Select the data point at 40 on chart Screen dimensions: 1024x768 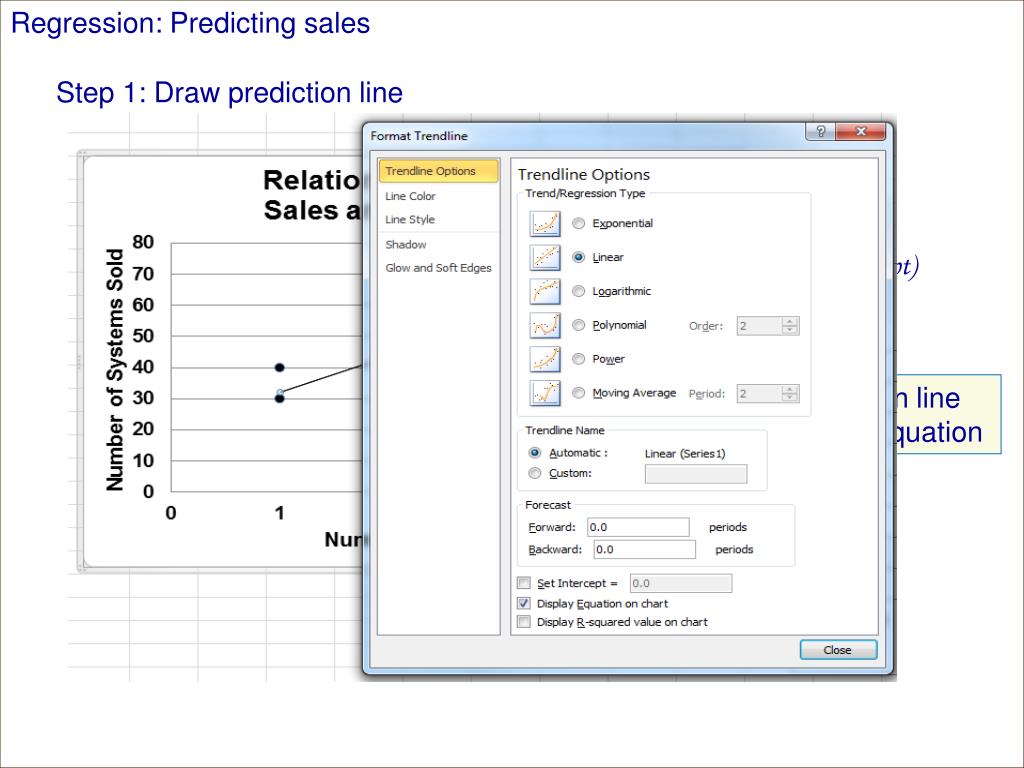[280, 368]
